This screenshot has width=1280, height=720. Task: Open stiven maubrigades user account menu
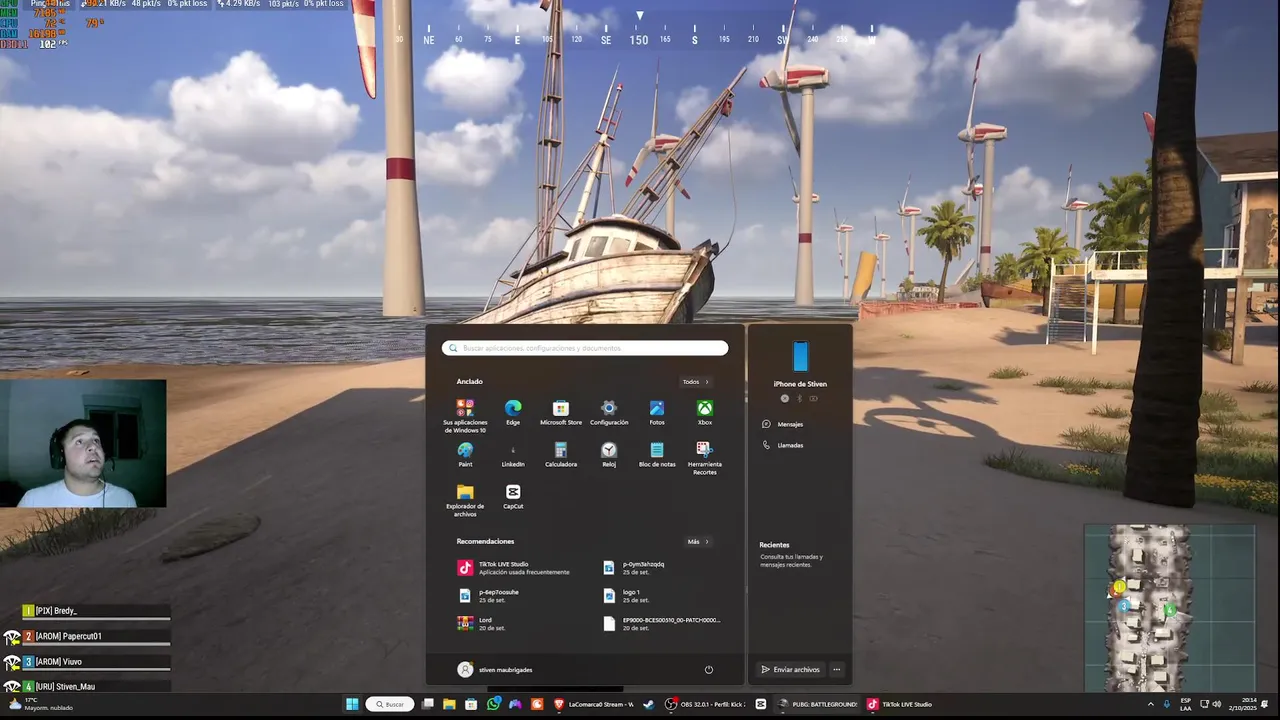495,670
